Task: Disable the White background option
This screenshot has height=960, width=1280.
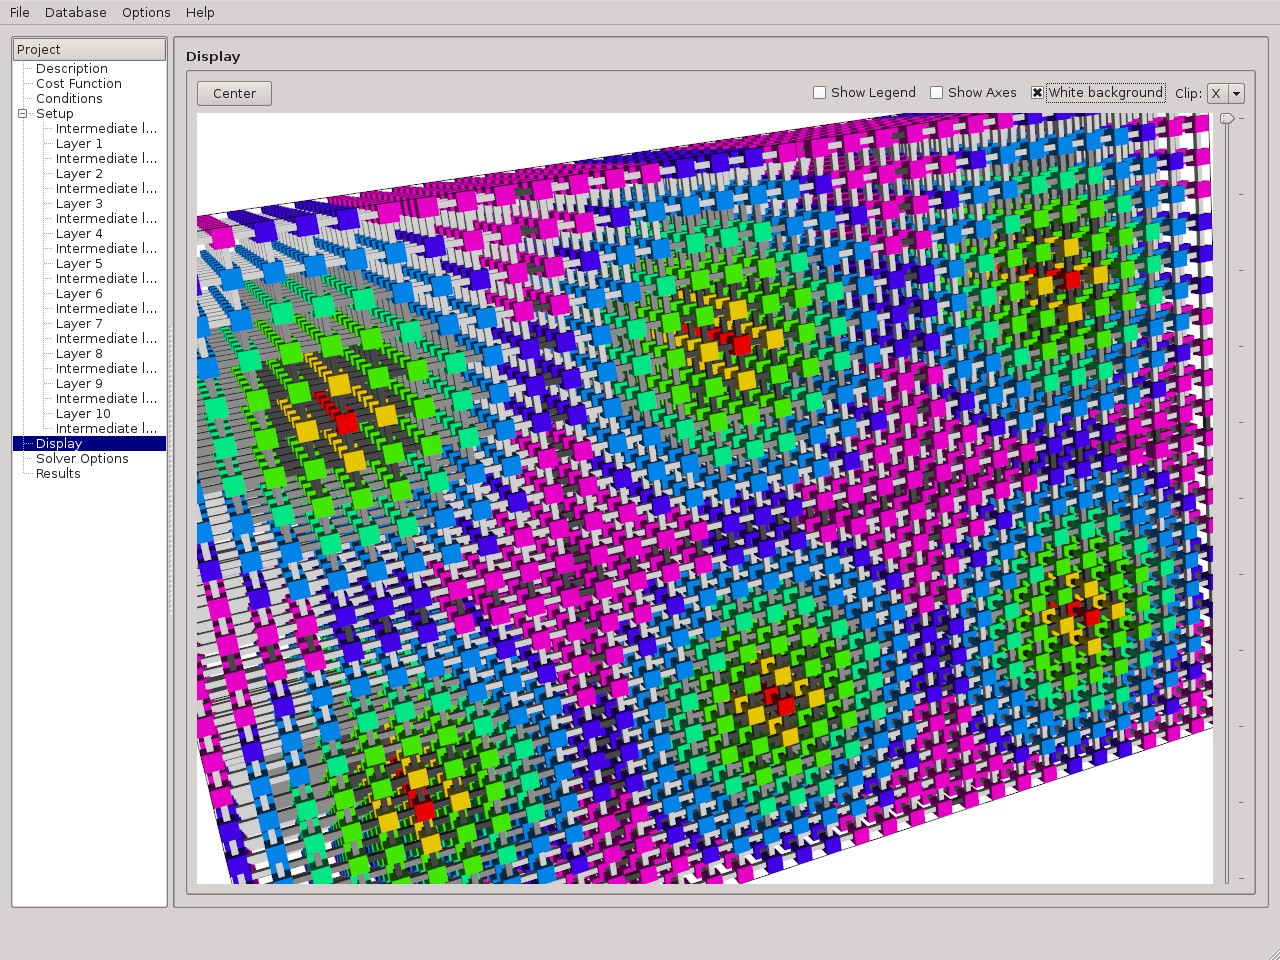Action: click(x=1036, y=92)
